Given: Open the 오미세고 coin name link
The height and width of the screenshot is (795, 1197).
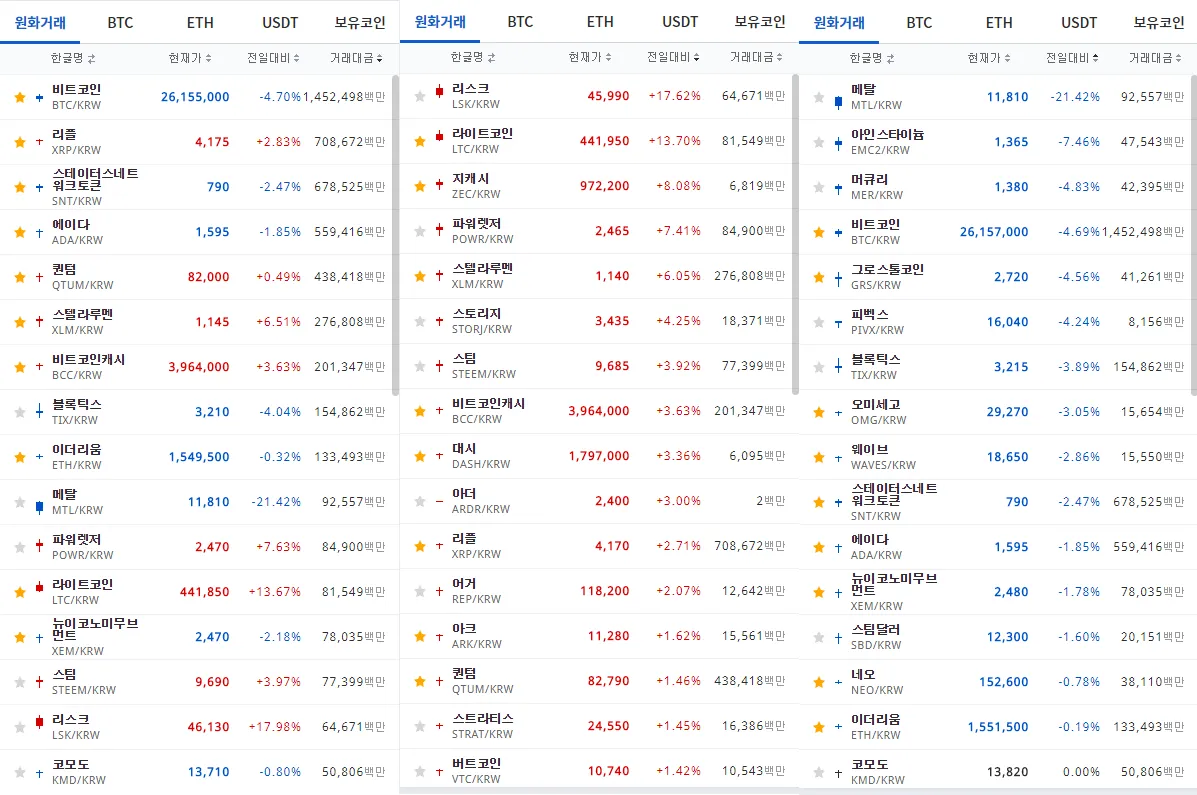Looking at the screenshot, I should 876,405.
